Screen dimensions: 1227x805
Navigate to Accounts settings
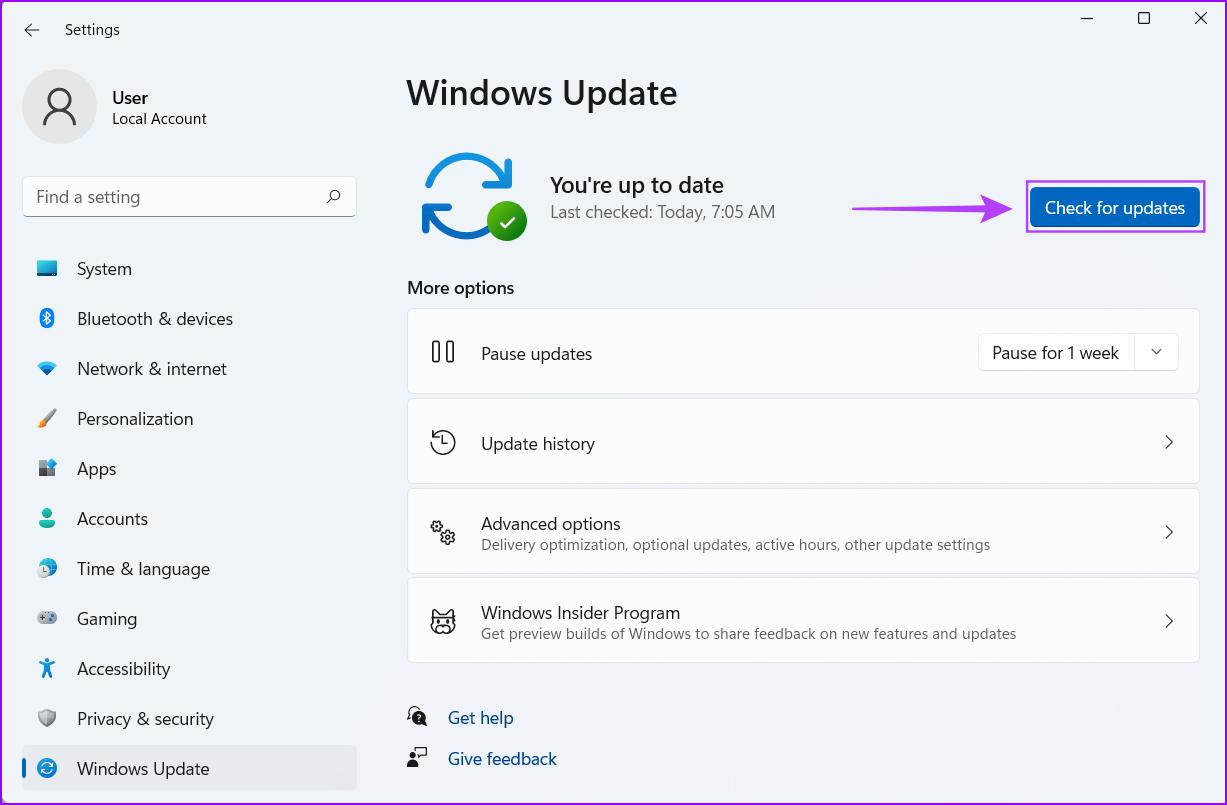click(x=189, y=519)
